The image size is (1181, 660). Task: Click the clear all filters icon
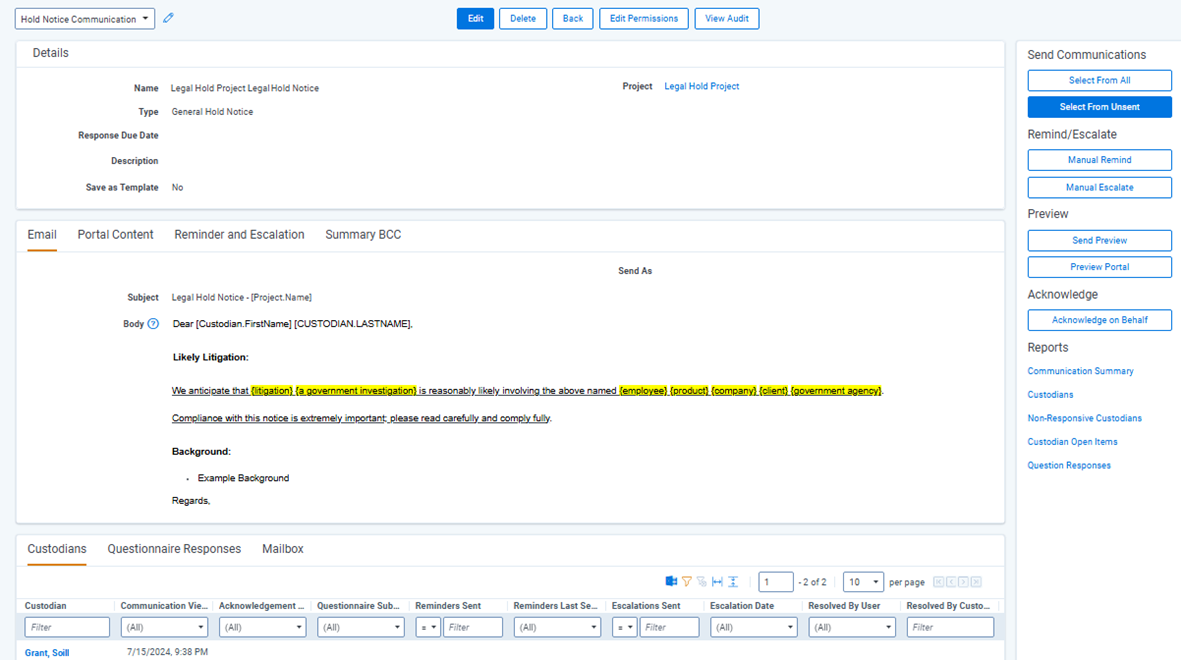pyautogui.click(x=702, y=582)
